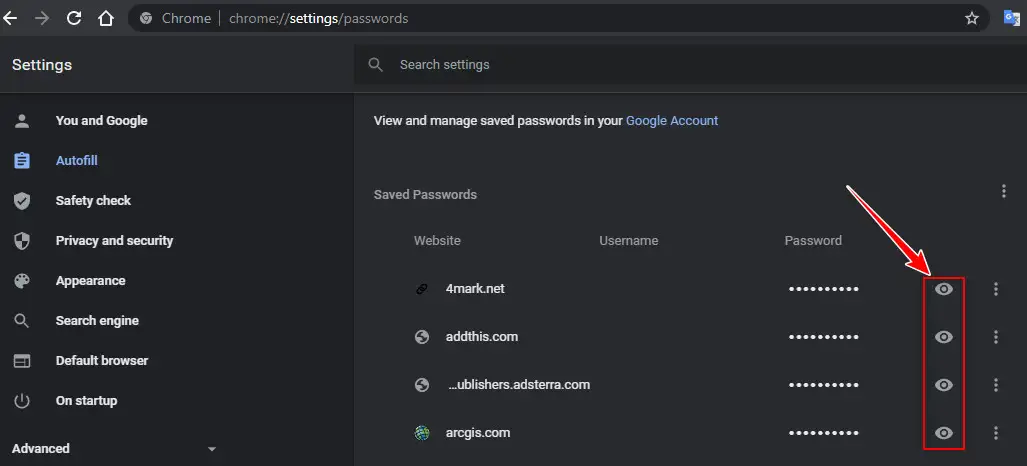The image size is (1027, 466).
Task: Open On startup settings
Action: pos(86,400)
